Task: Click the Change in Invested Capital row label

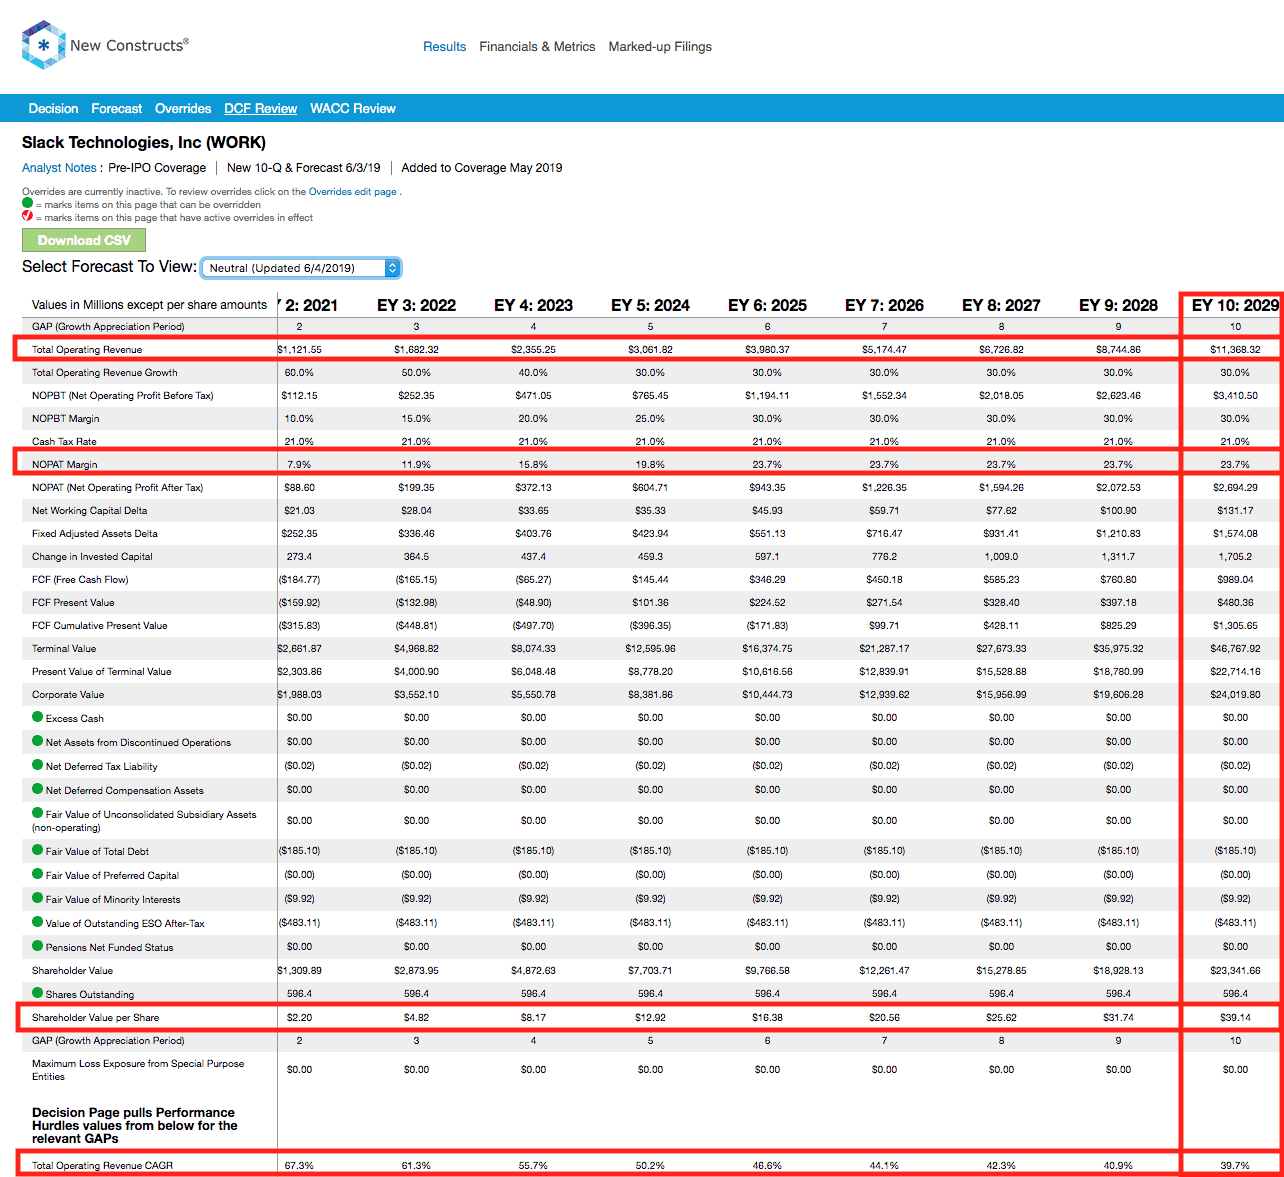Action: pyautogui.click(x=92, y=557)
